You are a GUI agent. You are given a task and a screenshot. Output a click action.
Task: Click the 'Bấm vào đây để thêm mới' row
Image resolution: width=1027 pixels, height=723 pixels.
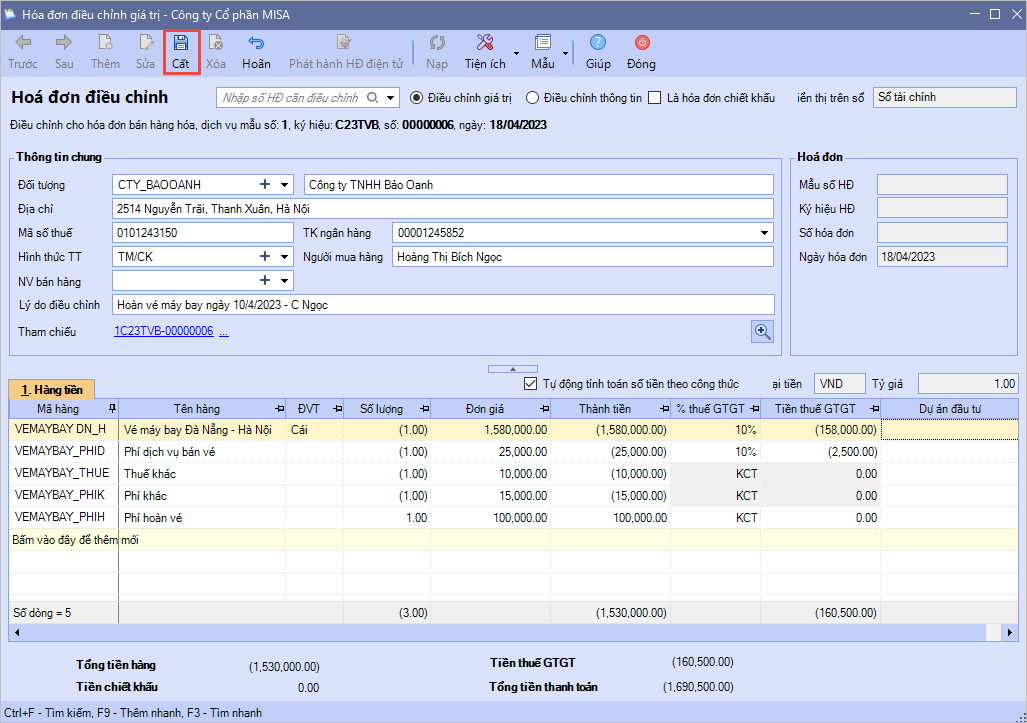click(75, 539)
